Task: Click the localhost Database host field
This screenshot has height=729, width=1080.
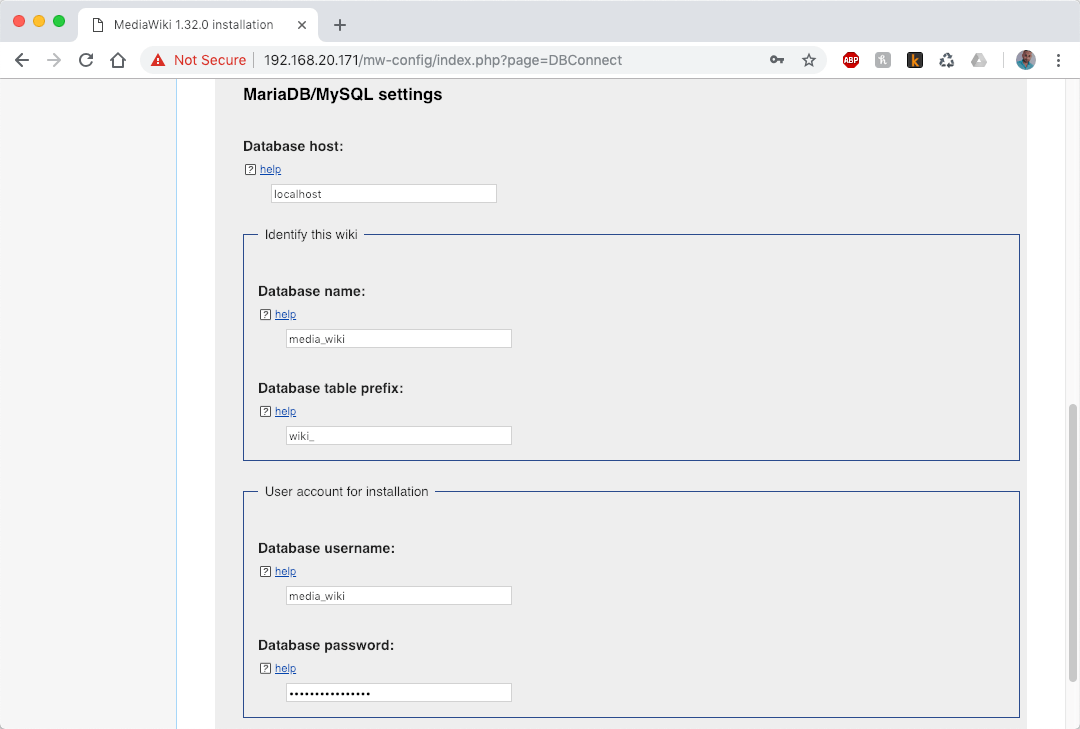Action: [x=383, y=193]
